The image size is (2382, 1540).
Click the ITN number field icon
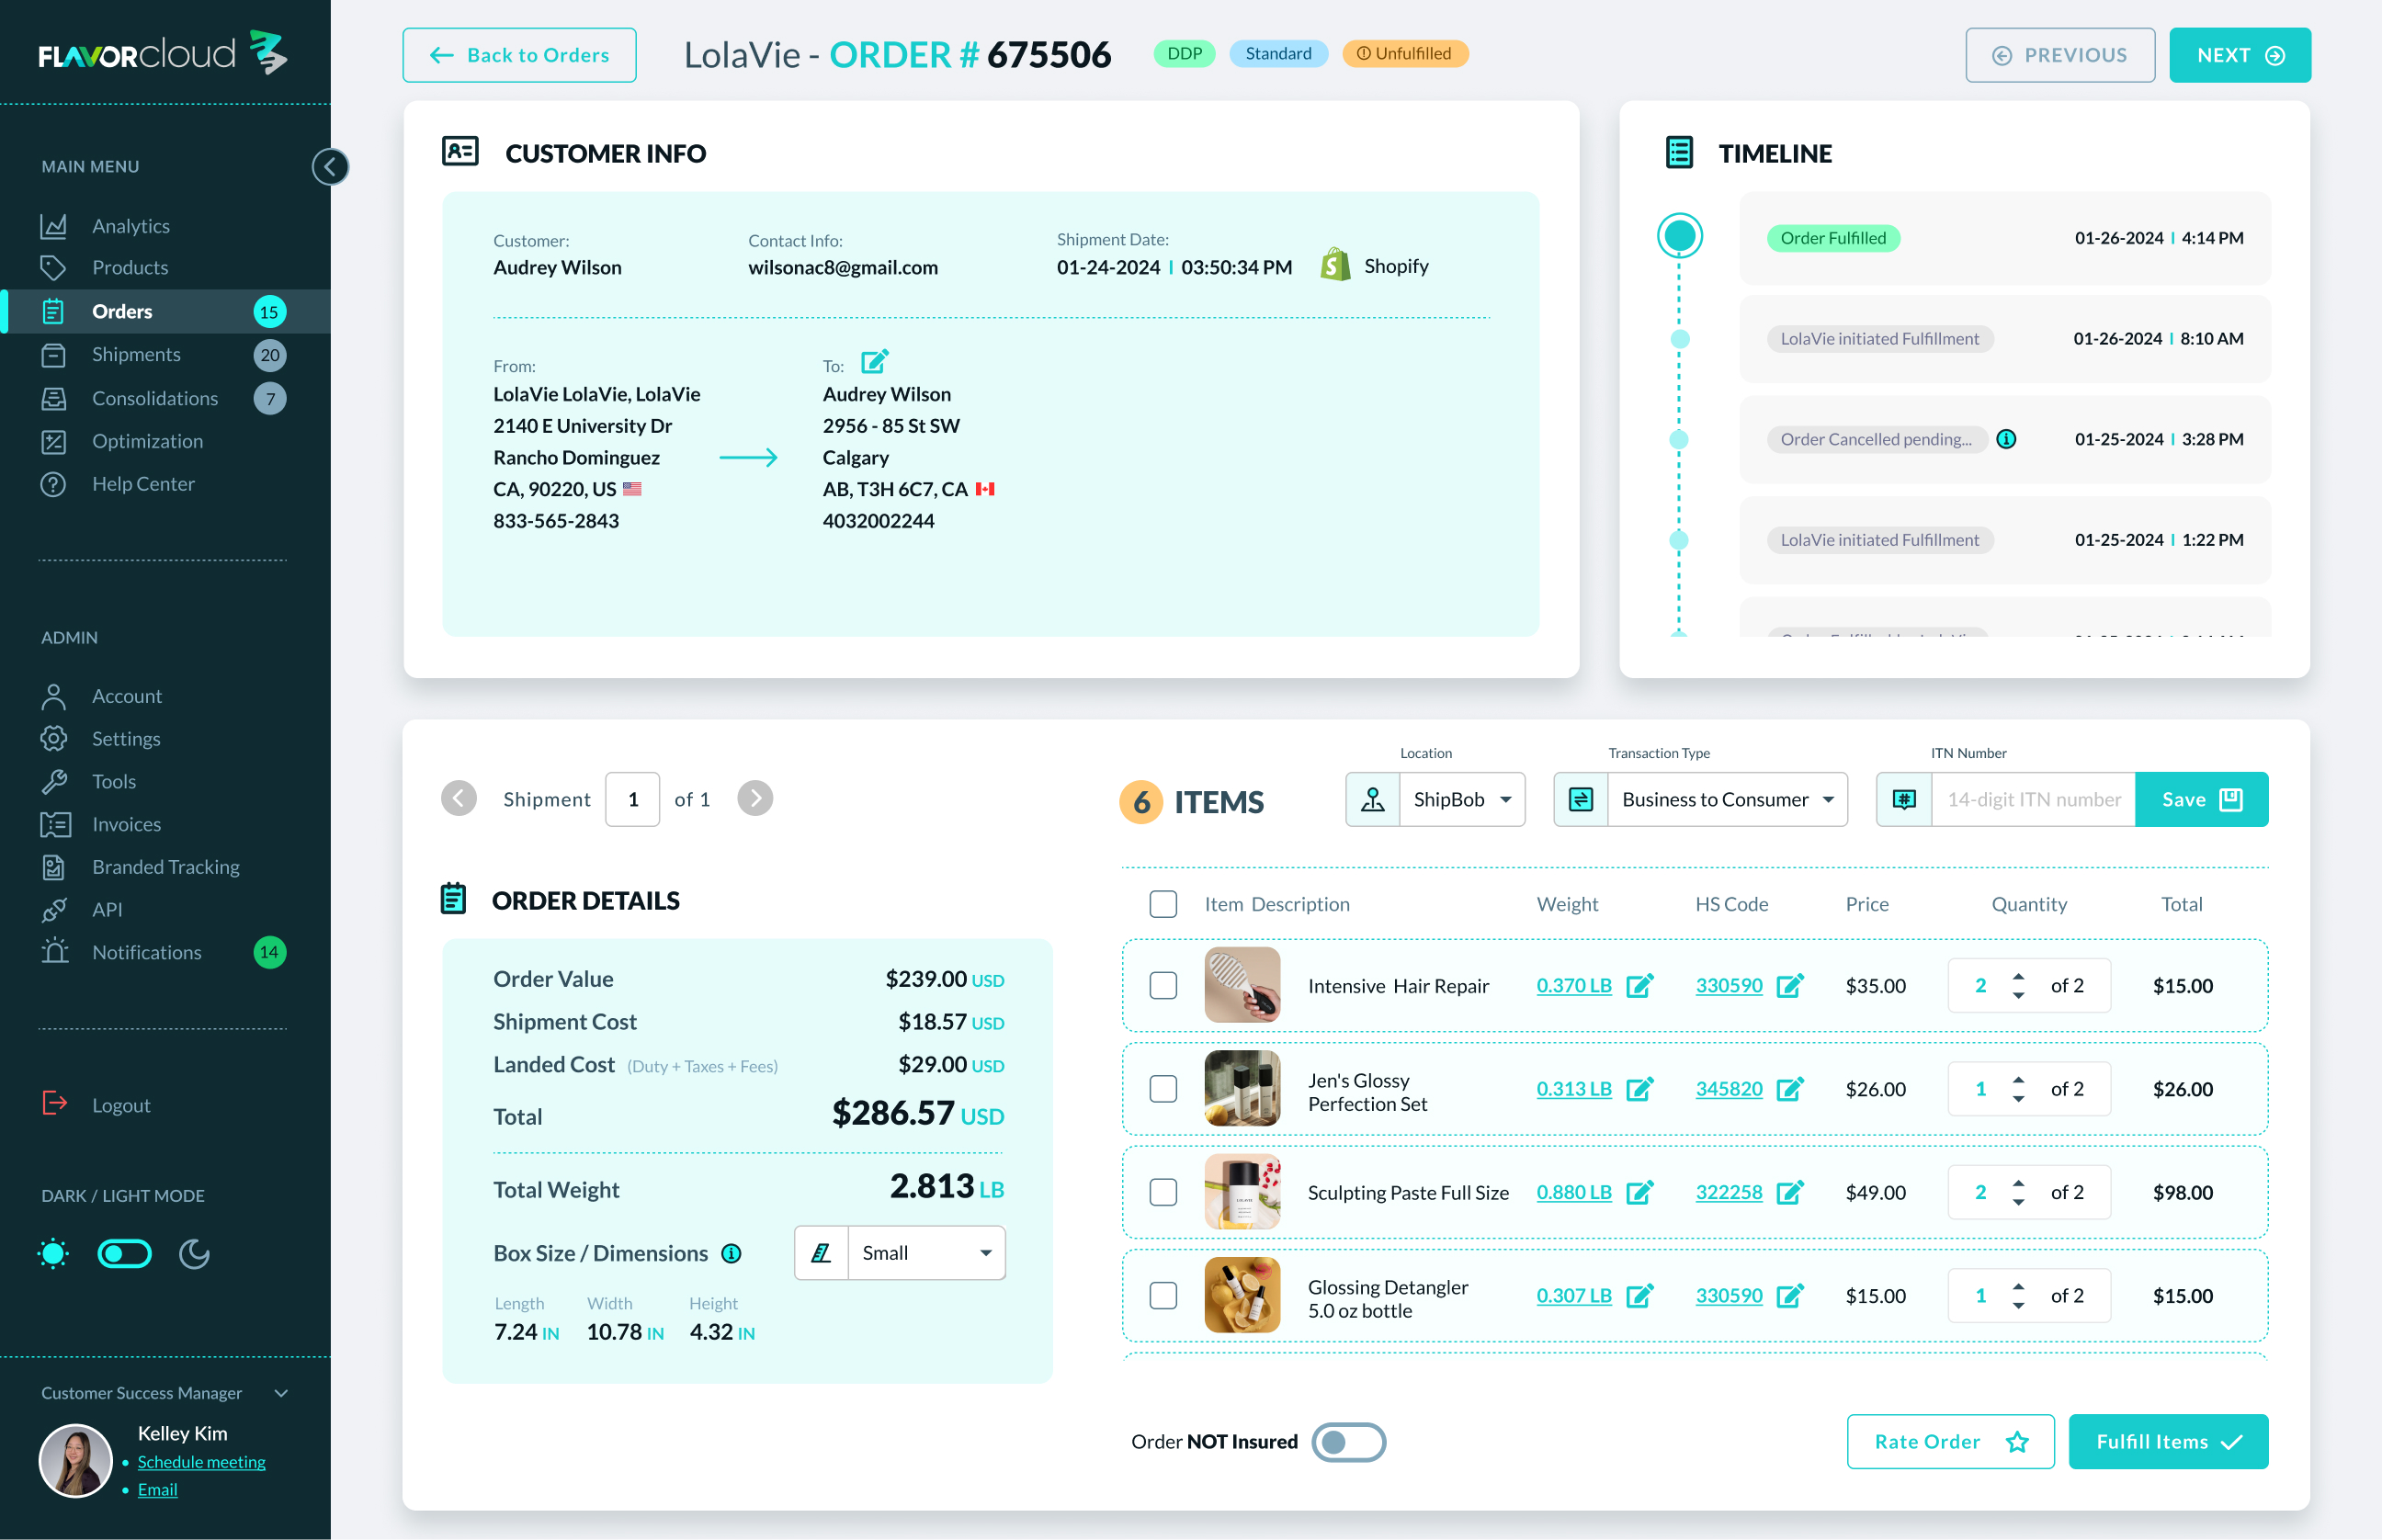tap(1904, 799)
